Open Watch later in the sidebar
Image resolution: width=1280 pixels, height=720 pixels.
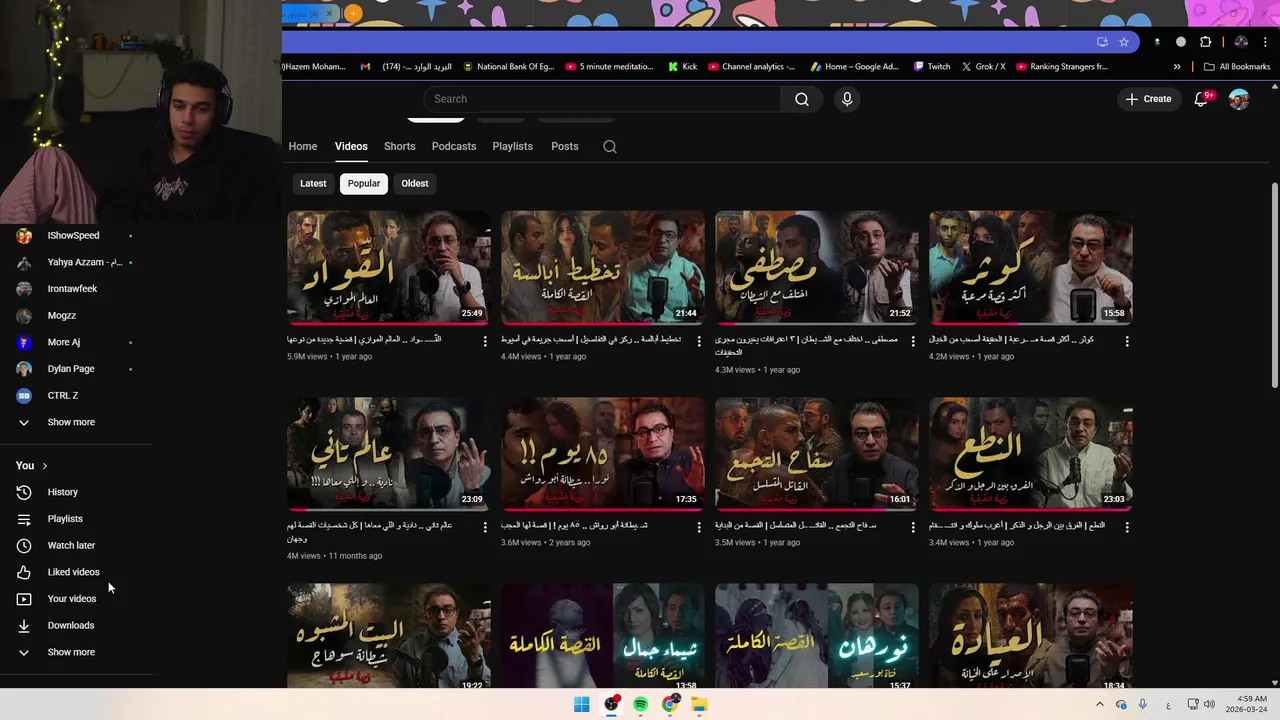pos(71,545)
